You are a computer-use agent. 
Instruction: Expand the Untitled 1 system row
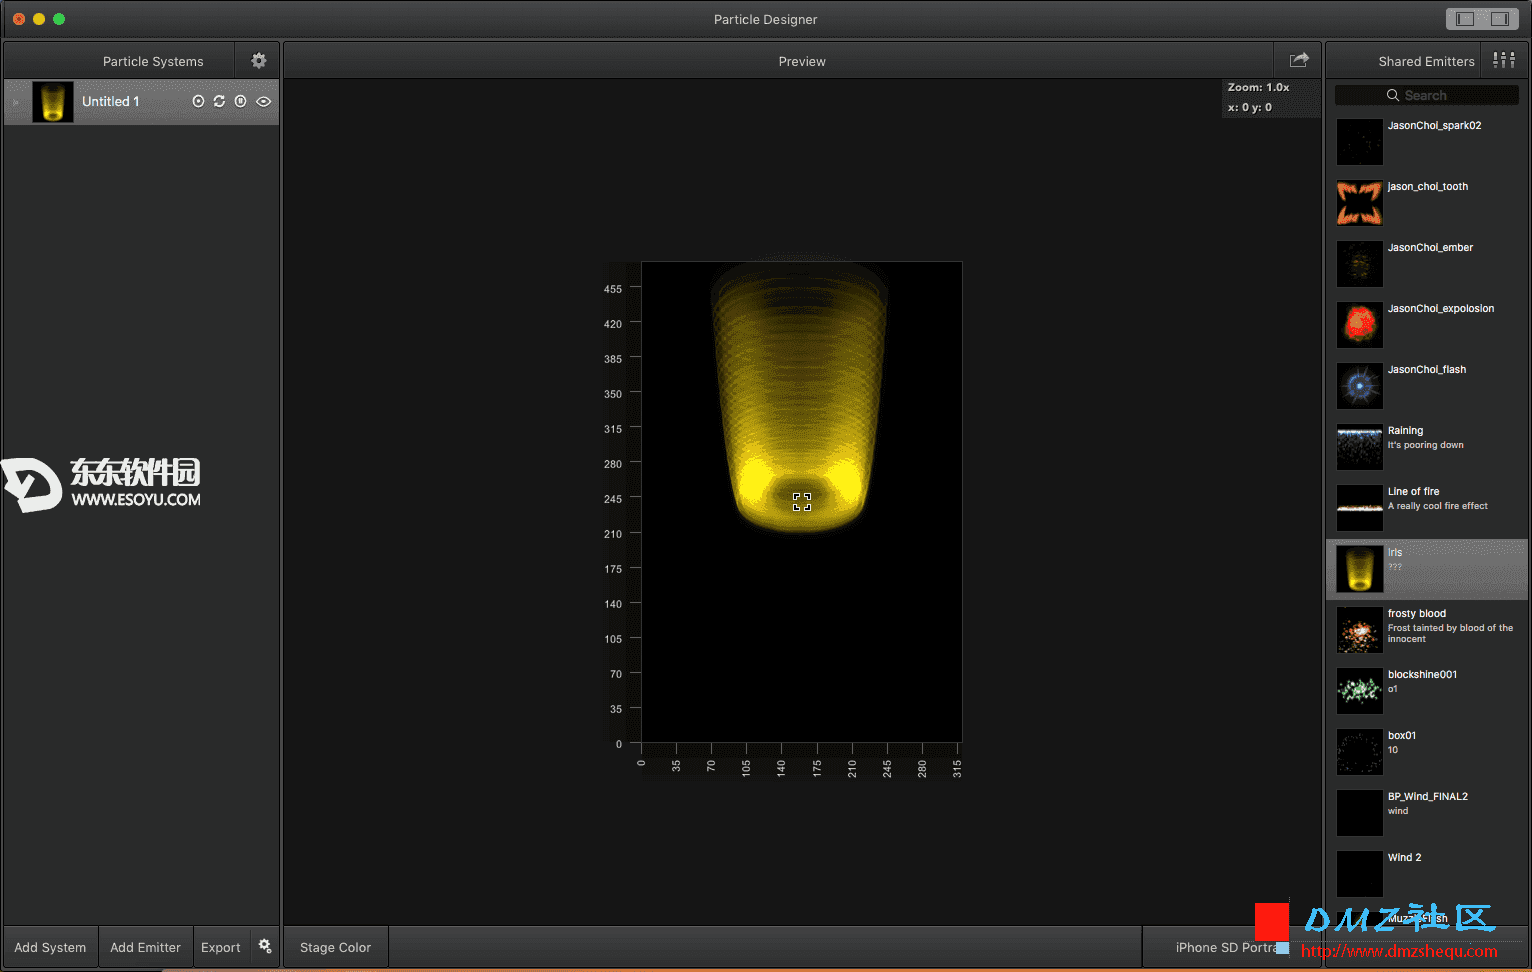click(15, 102)
